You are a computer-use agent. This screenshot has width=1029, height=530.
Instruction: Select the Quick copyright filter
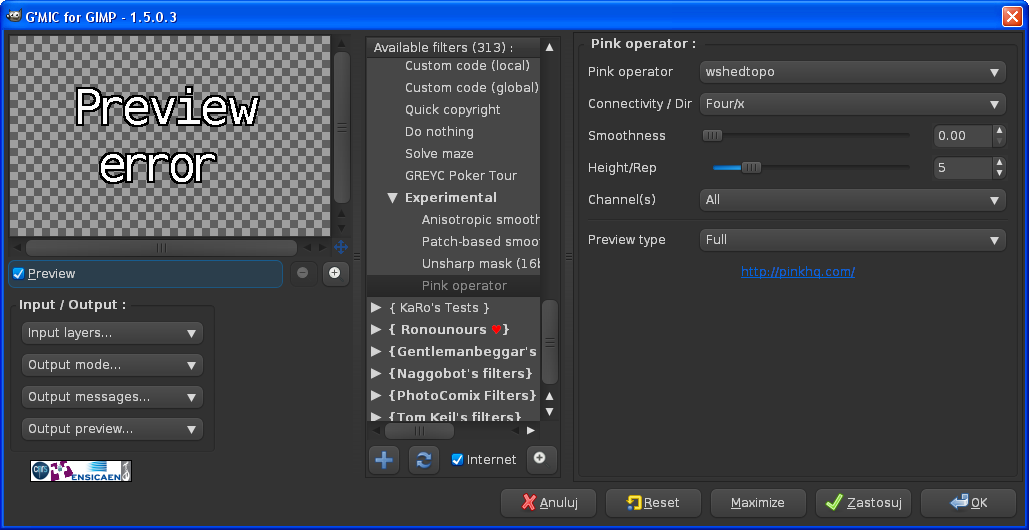point(453,110)
